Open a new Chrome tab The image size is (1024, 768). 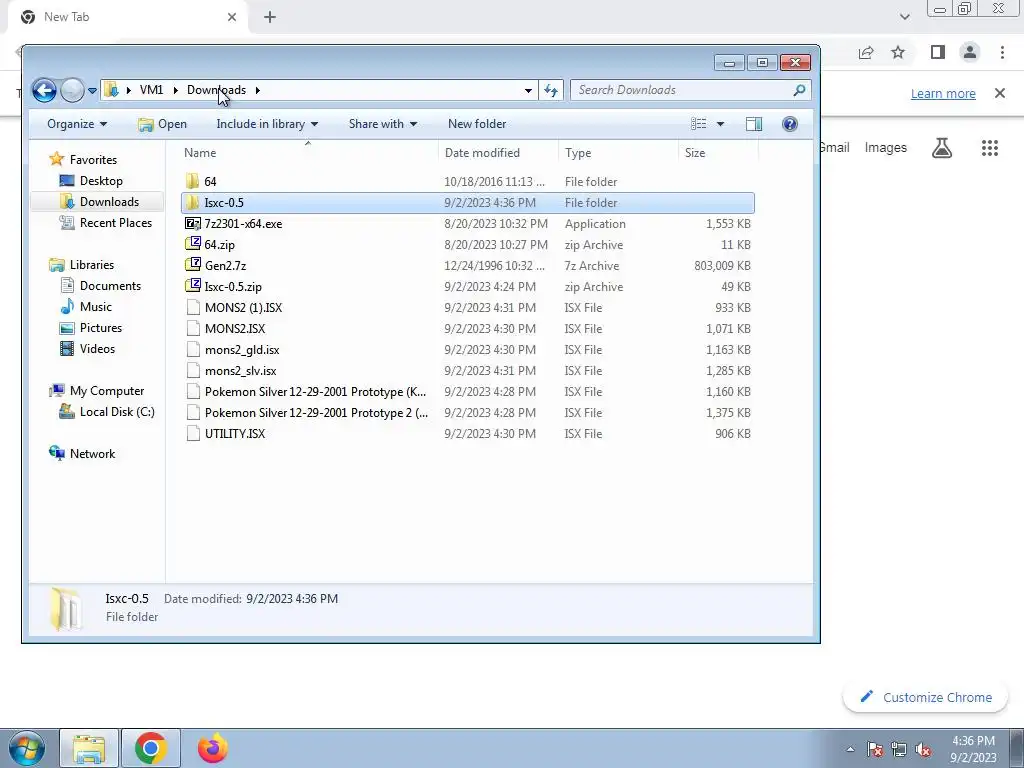pos(270,17)
